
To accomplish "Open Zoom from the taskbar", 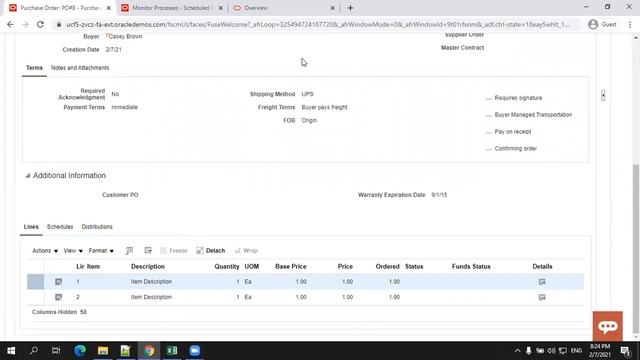I will (195, 351).
